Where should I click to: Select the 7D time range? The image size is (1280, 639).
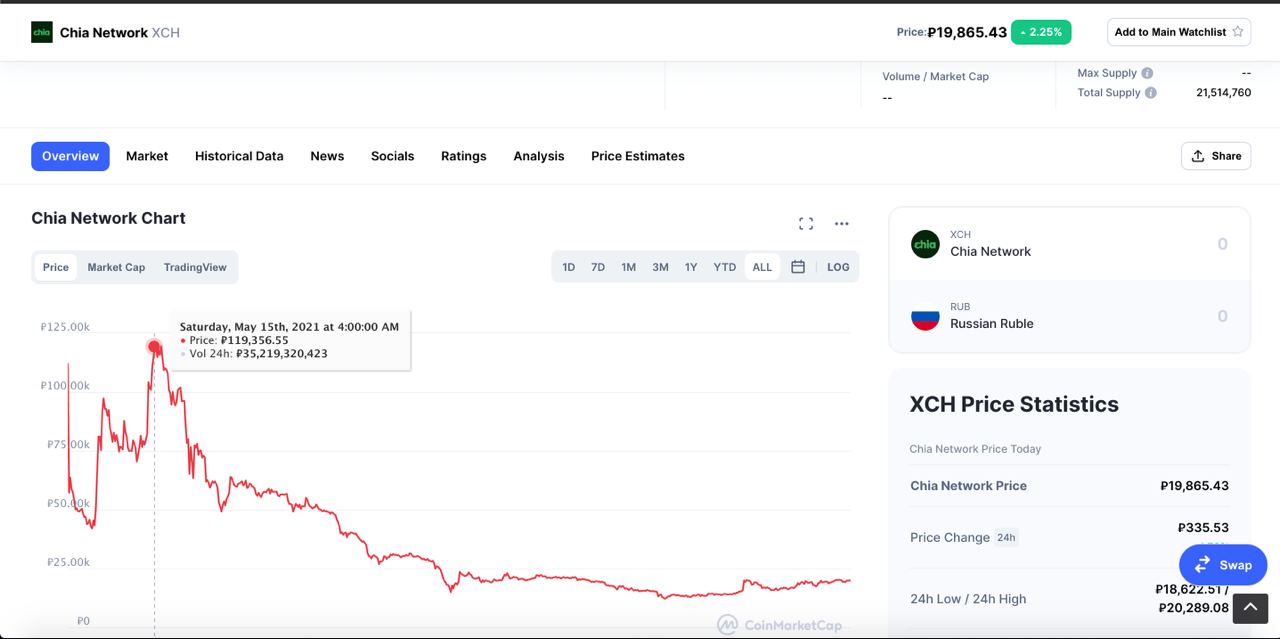(x=598, y=267)
